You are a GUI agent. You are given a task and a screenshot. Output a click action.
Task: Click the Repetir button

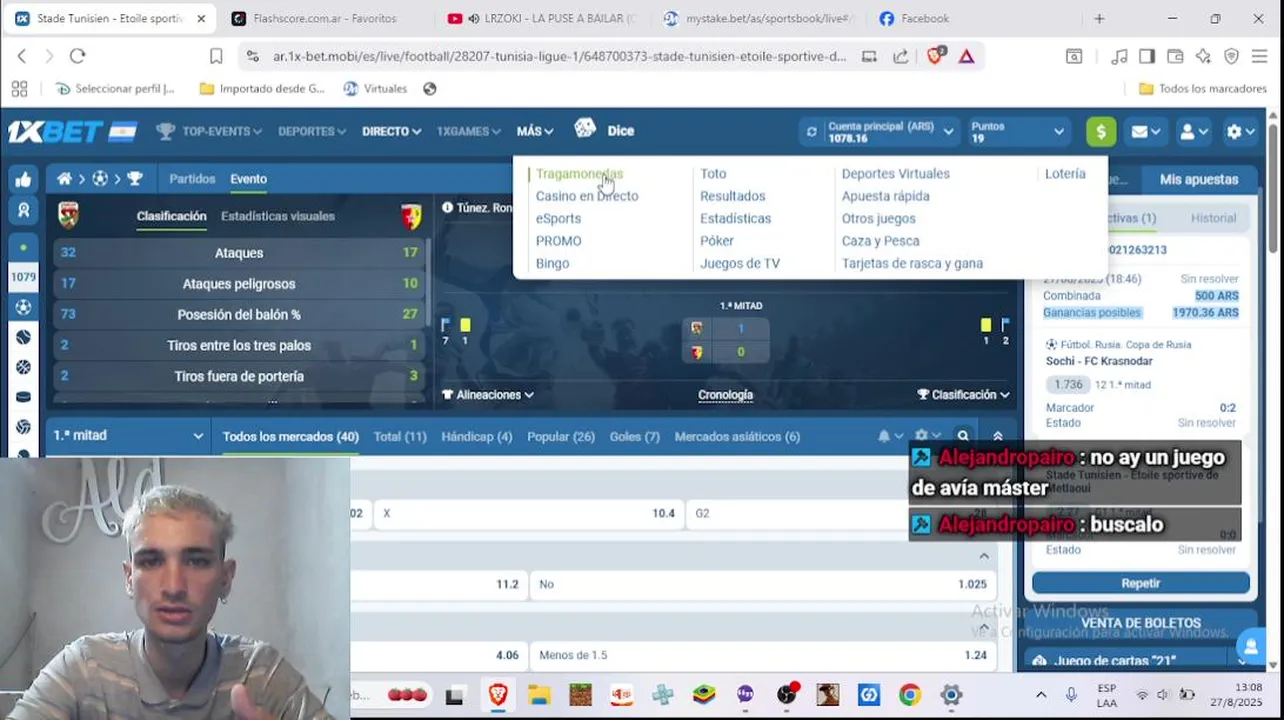tap(1141, 583)
